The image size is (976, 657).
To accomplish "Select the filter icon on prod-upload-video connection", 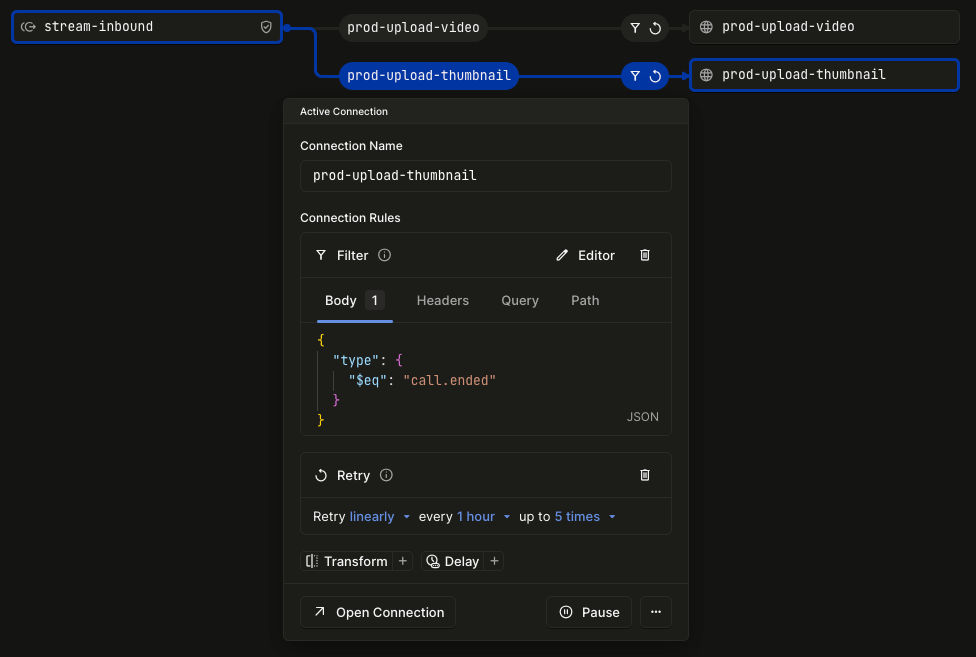I will click(x=634, y=28).
